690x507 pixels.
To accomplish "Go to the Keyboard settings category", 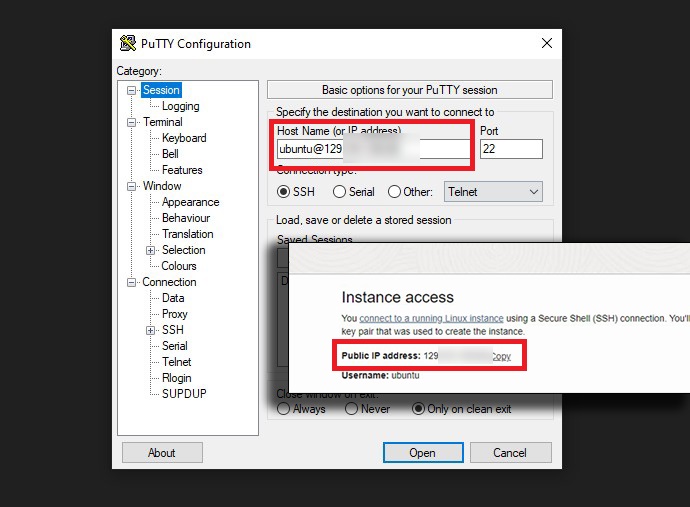I will (x=184, y=138).
